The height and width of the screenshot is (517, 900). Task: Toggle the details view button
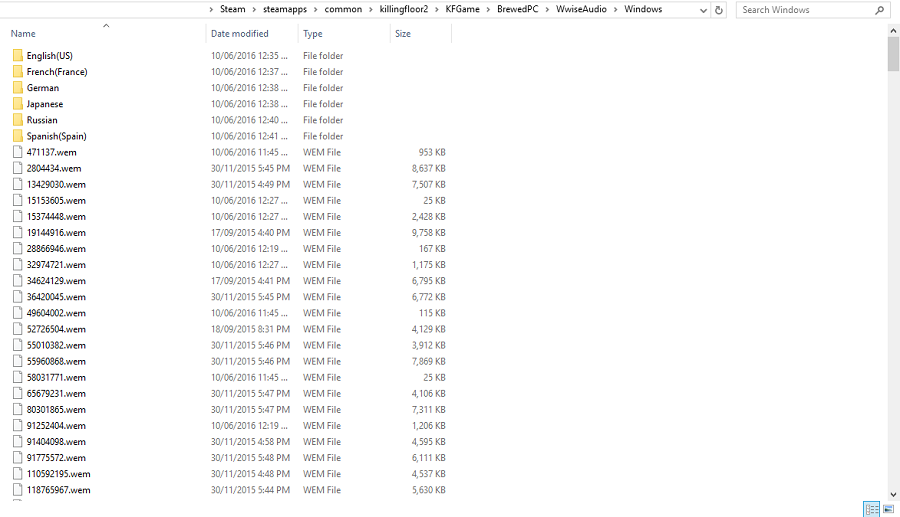pyautogui.click(x=871, y=509)
